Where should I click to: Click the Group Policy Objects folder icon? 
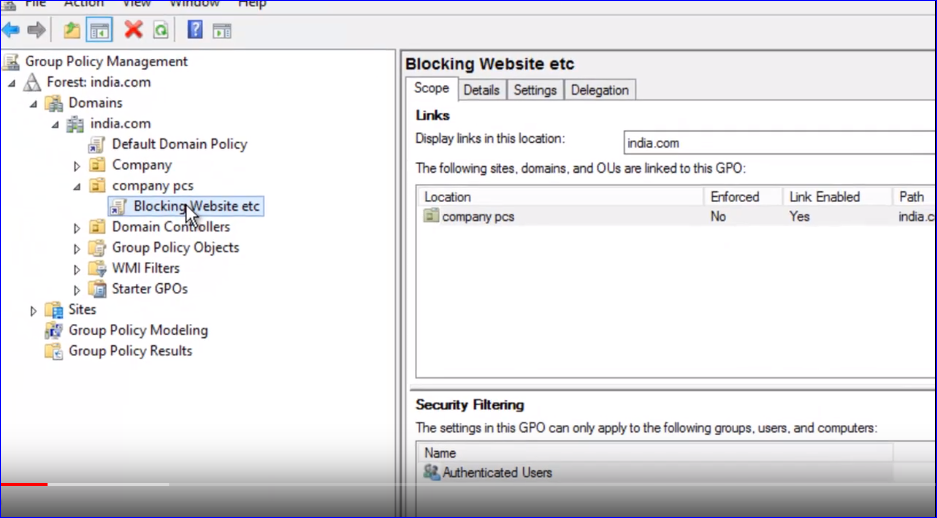tap(97, 247)
